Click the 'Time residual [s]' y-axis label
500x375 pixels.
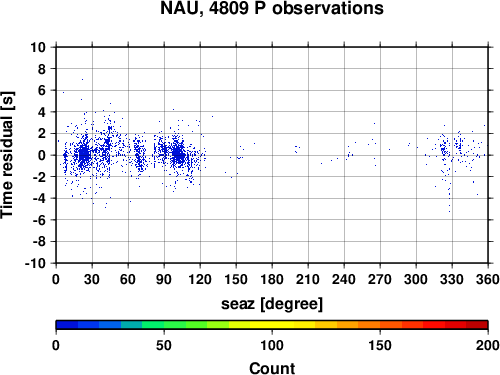click(7, 155)
